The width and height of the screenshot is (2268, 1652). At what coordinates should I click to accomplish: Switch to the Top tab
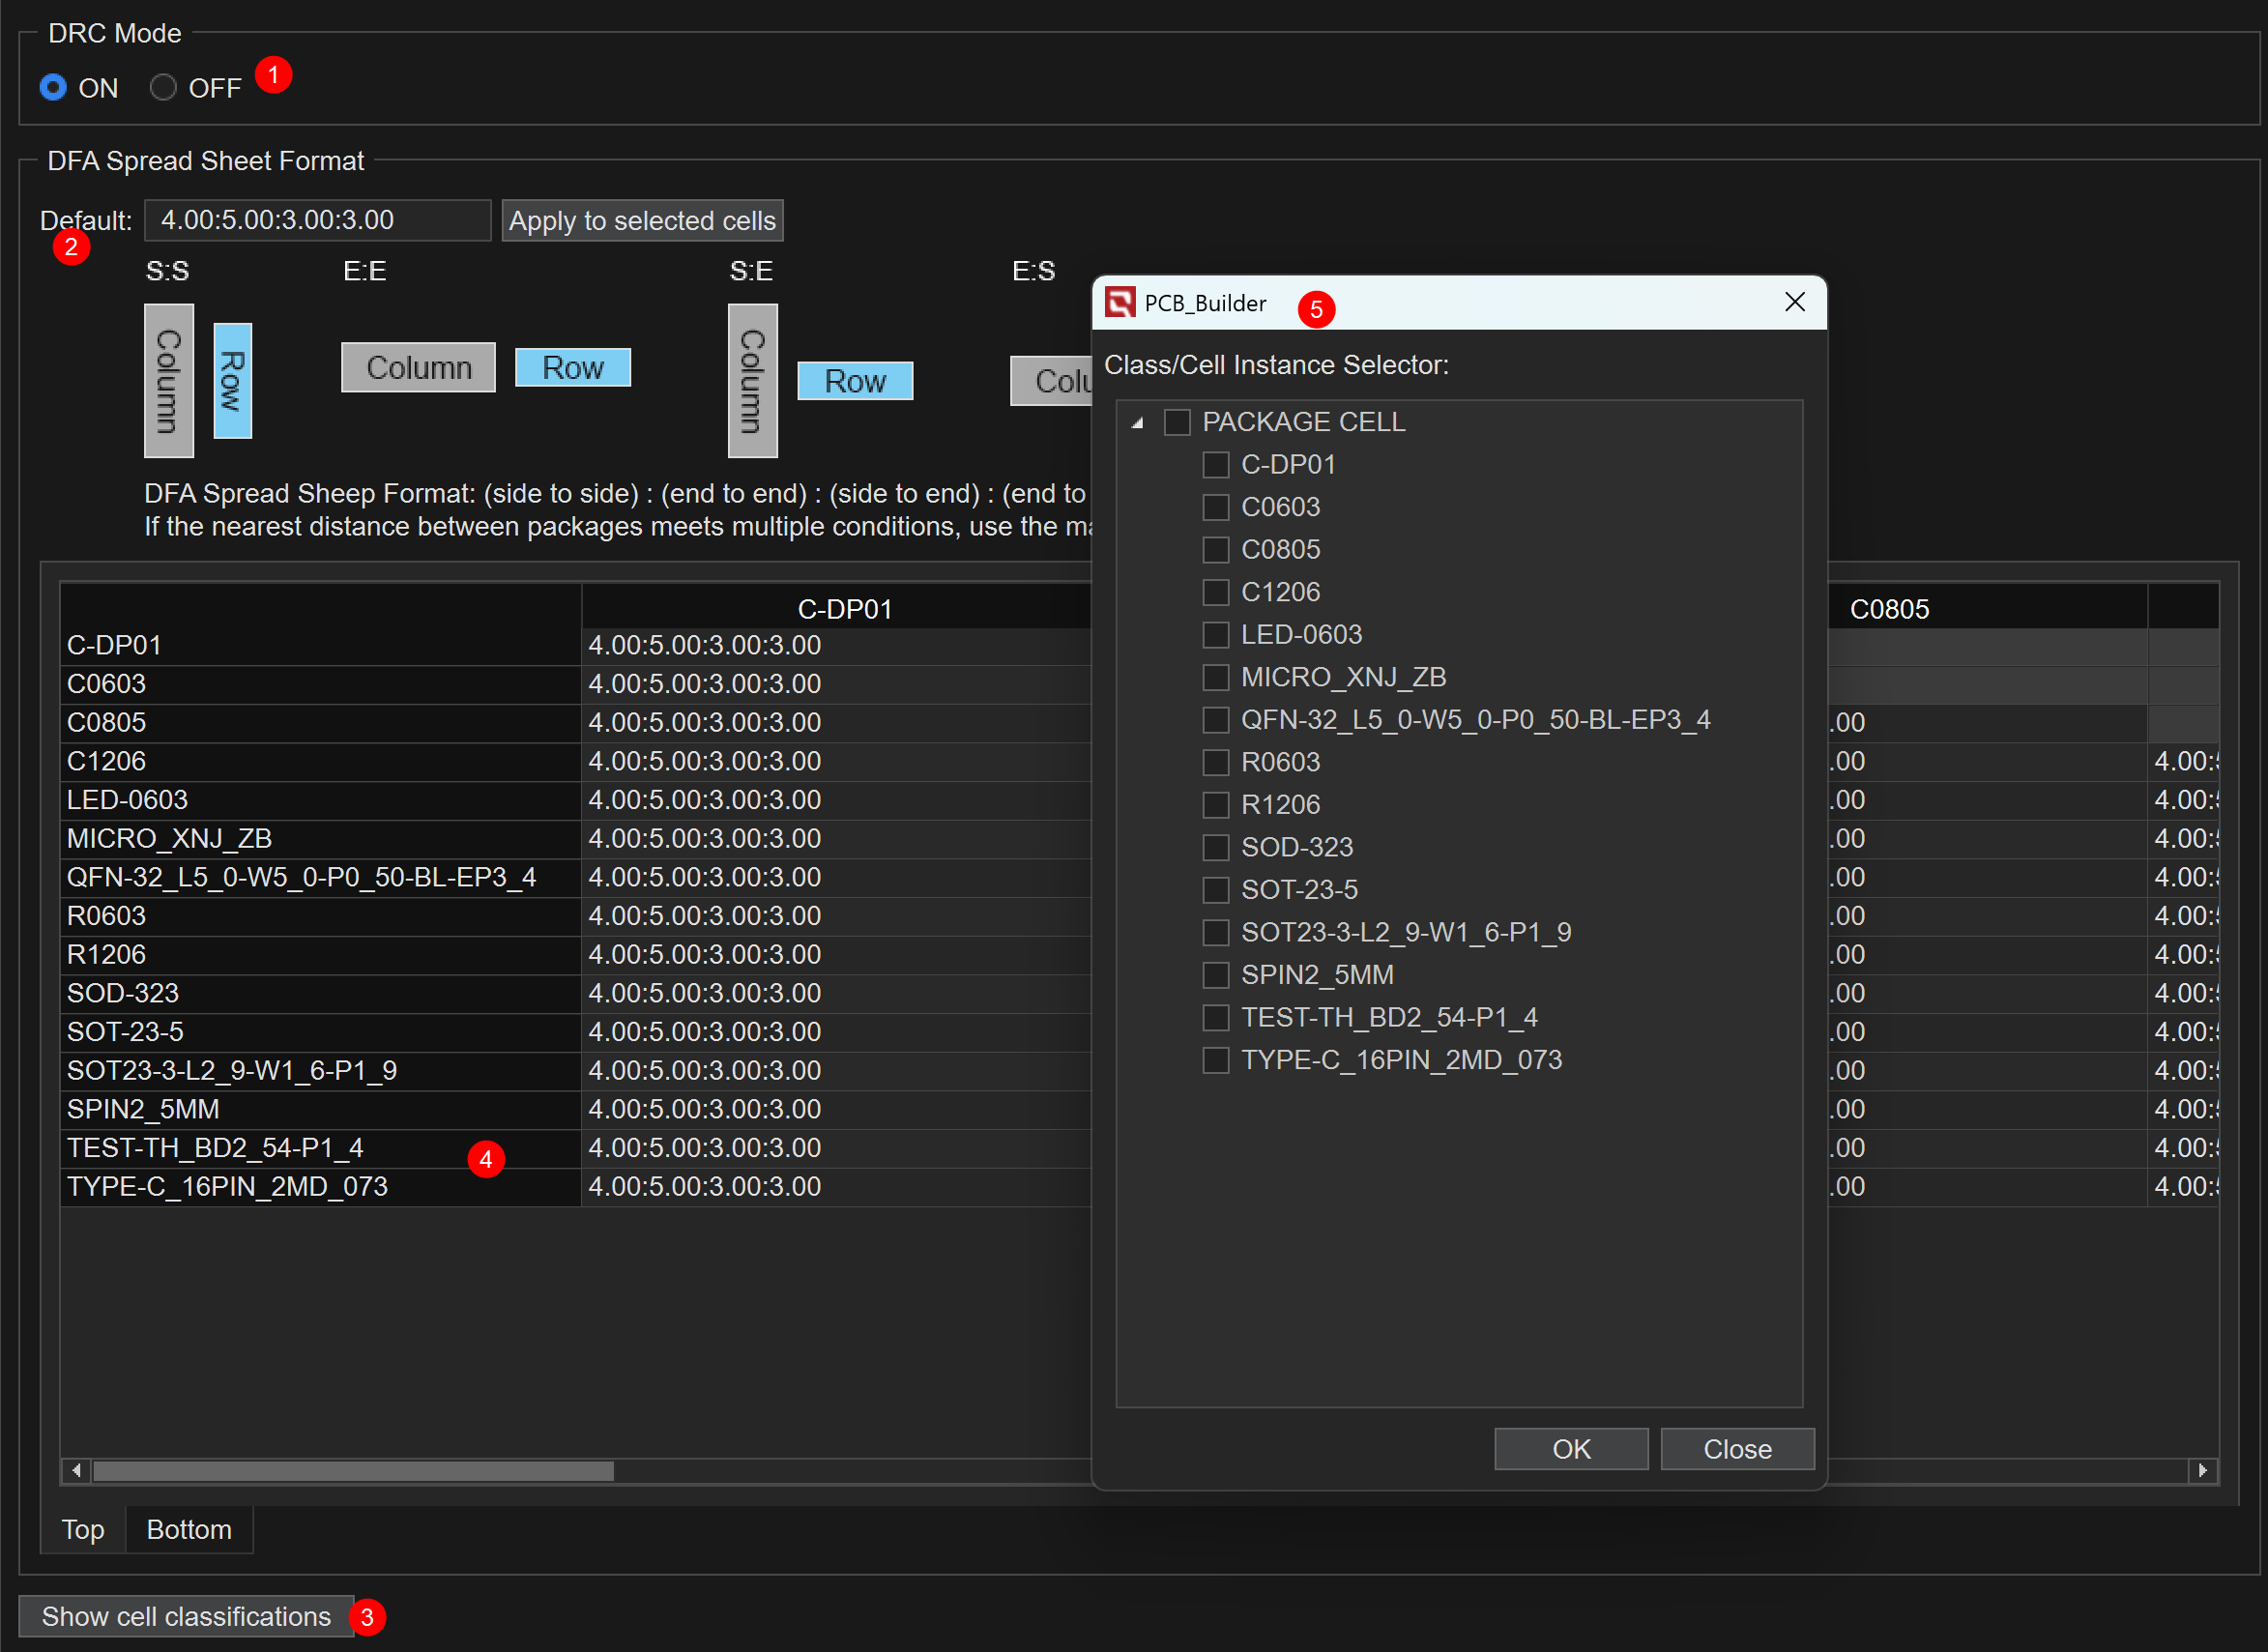coord(83,1529)
